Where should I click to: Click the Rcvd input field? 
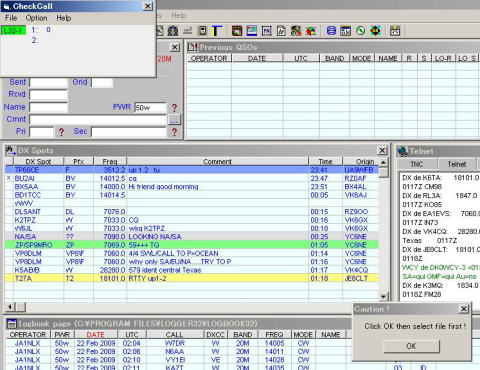tap(49, 95)
